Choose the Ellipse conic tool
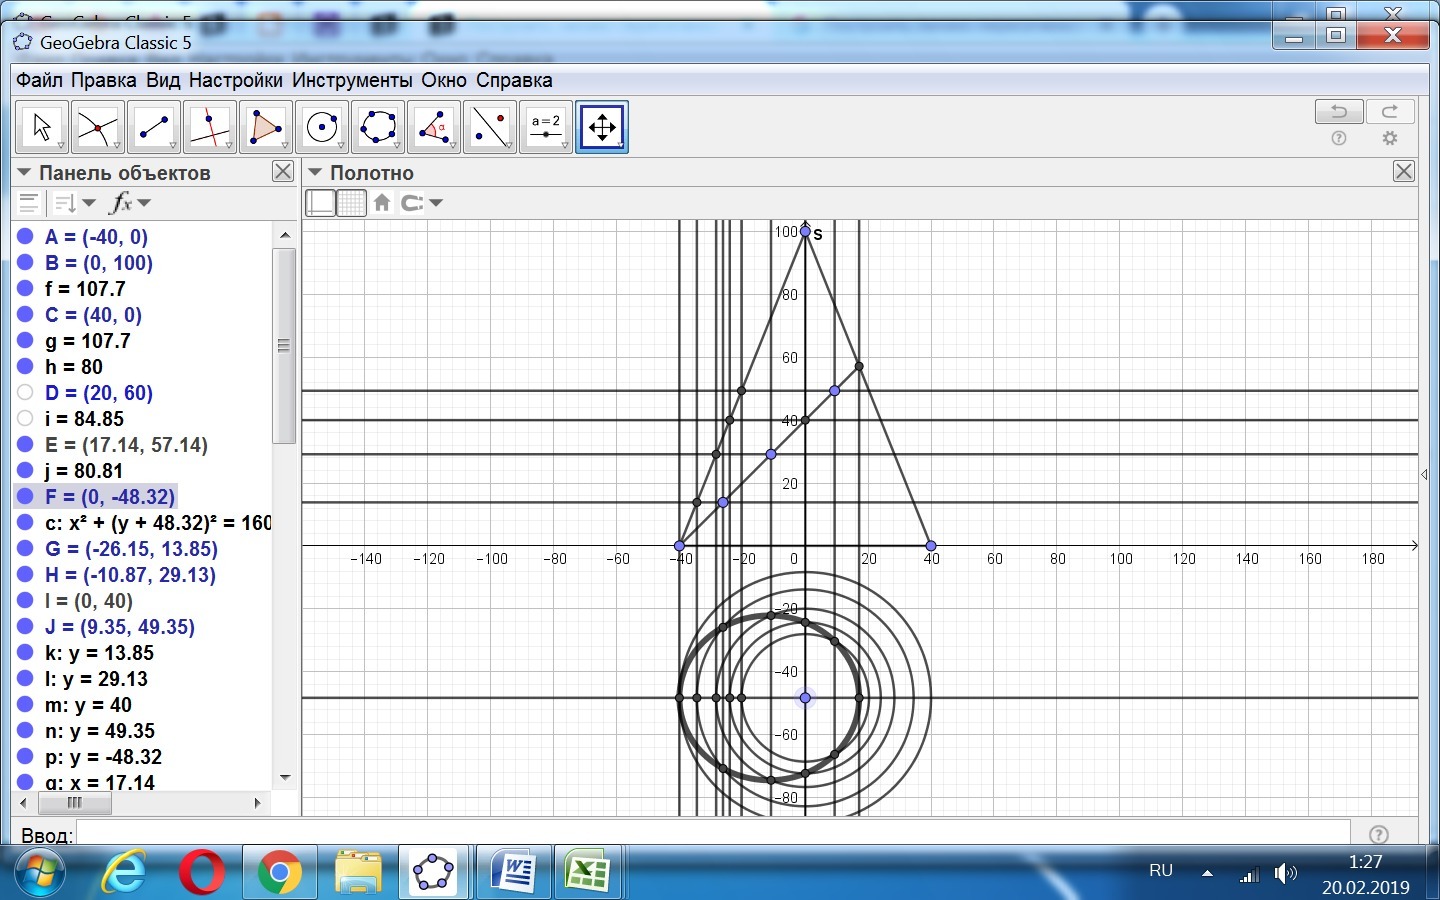1440x900 pixels. tap(377, 127)
